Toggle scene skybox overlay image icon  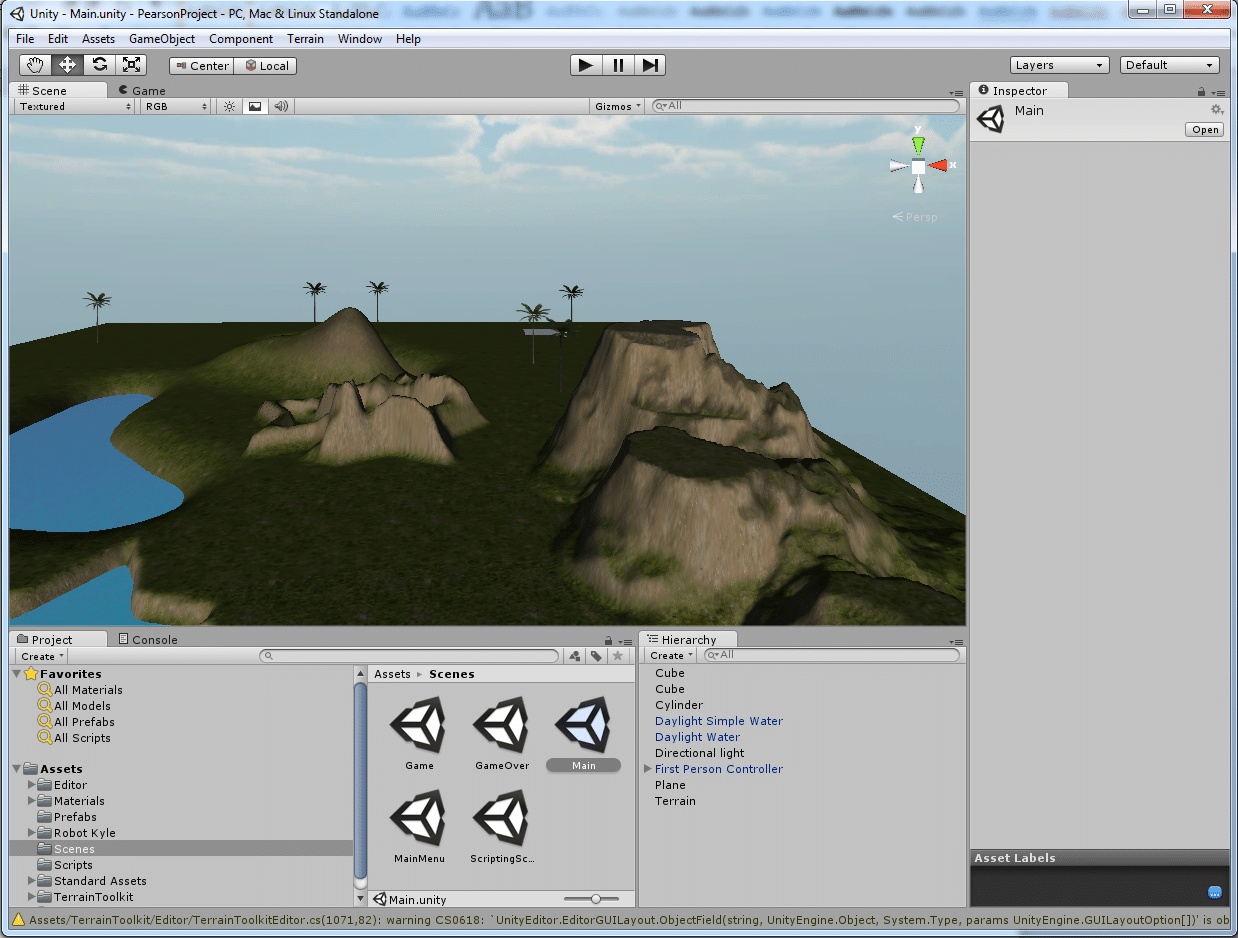coord(254,106)
